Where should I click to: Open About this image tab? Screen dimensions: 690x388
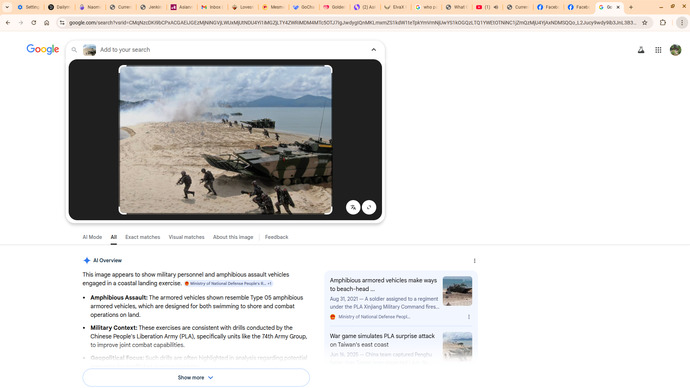[233, 237]
